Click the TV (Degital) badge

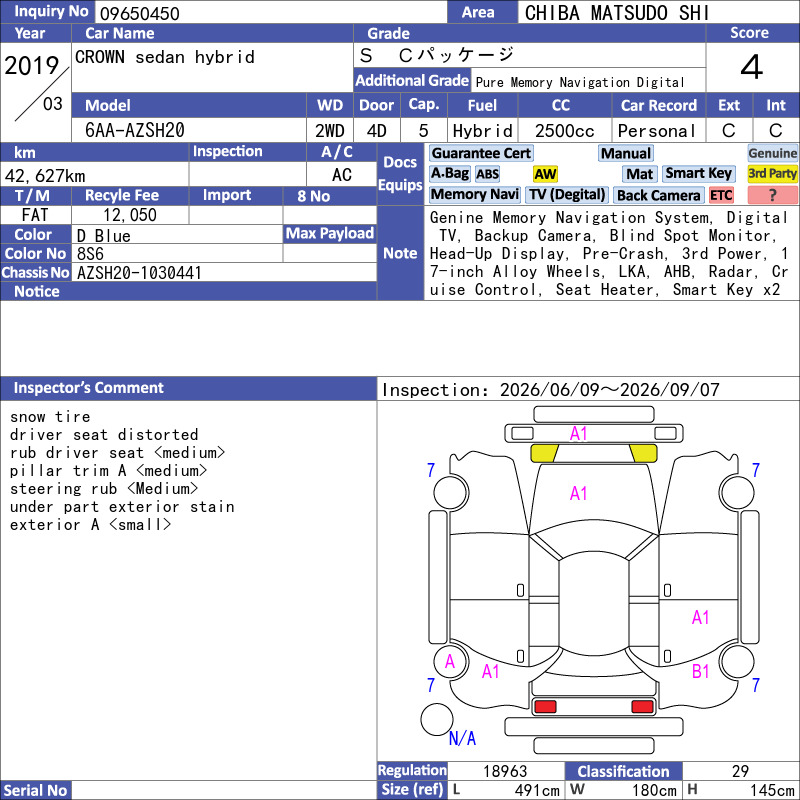point(567,195)
